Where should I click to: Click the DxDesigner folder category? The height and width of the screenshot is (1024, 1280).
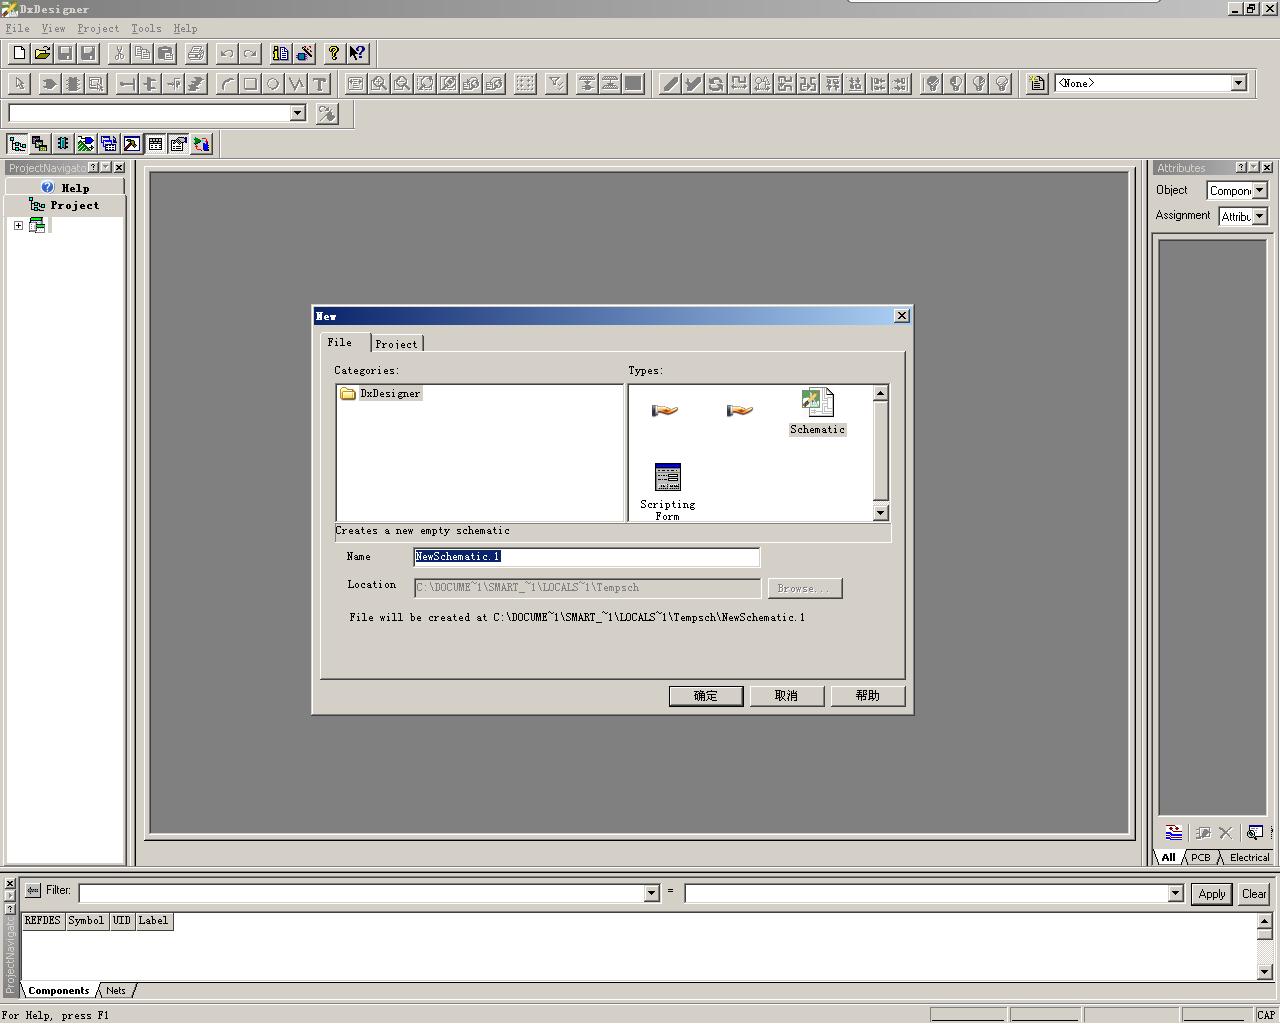coord(380,394)
